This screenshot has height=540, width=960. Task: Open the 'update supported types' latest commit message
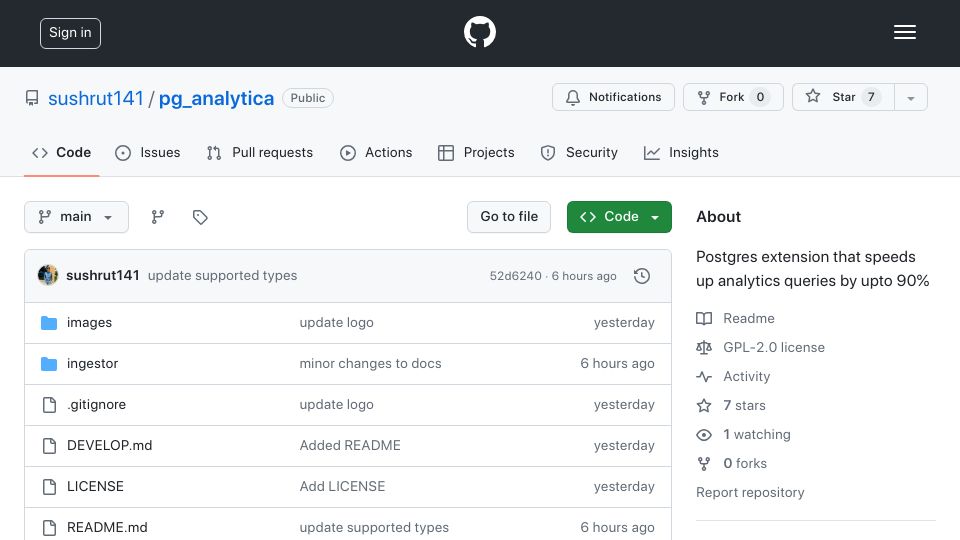[x=222, y=276]
